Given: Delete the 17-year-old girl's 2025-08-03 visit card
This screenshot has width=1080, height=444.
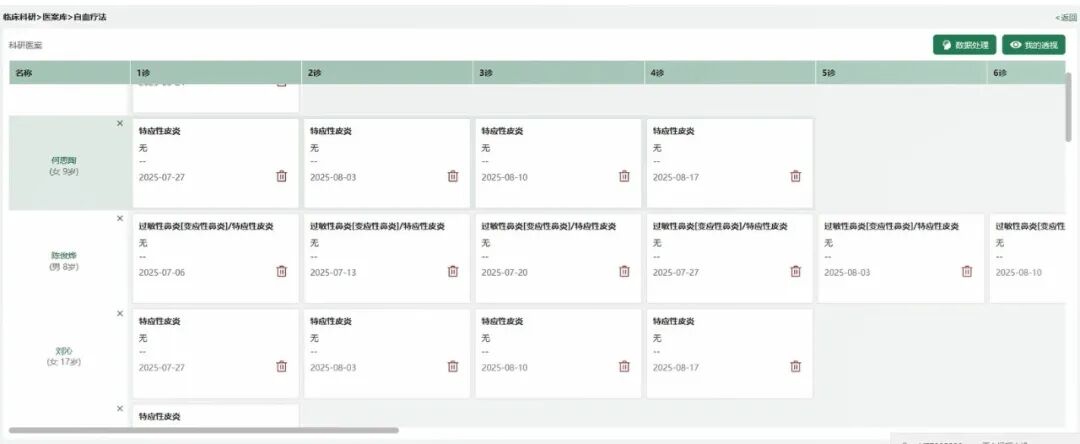Looking at the screenshot, I should (x=453, y=366).
